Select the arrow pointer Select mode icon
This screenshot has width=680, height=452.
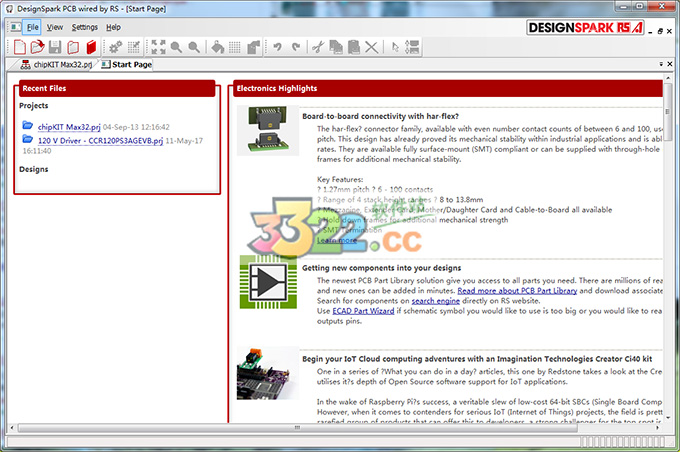point(395,47)
